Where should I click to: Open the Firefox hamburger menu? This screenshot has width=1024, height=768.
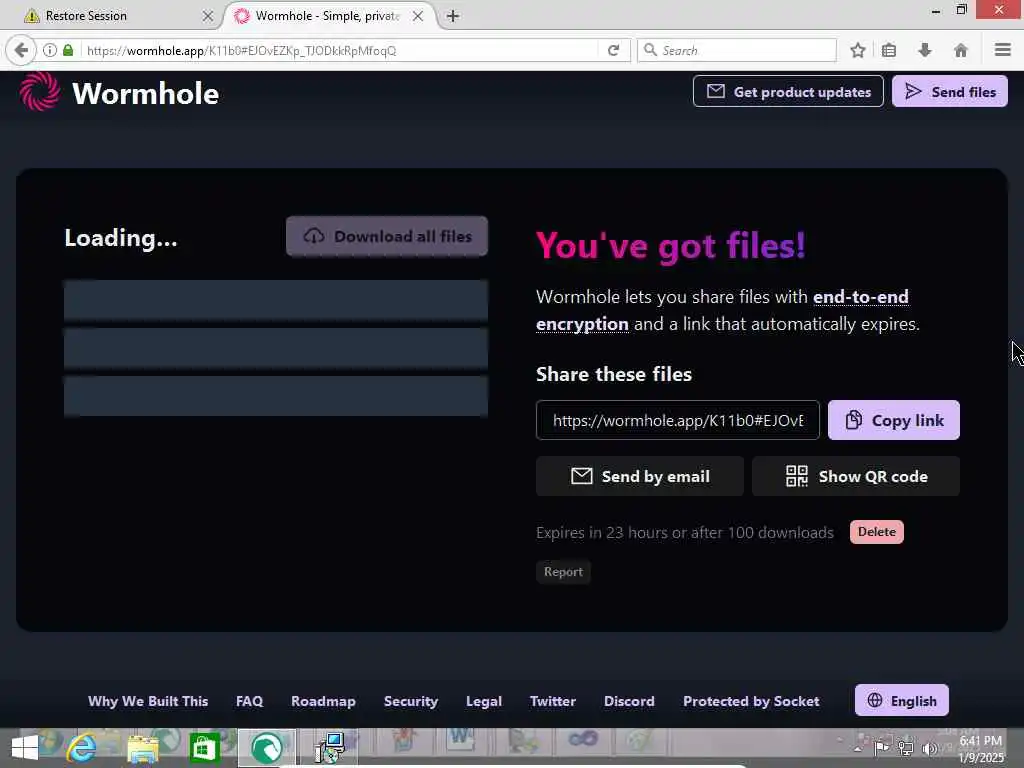coord(1002,50)
